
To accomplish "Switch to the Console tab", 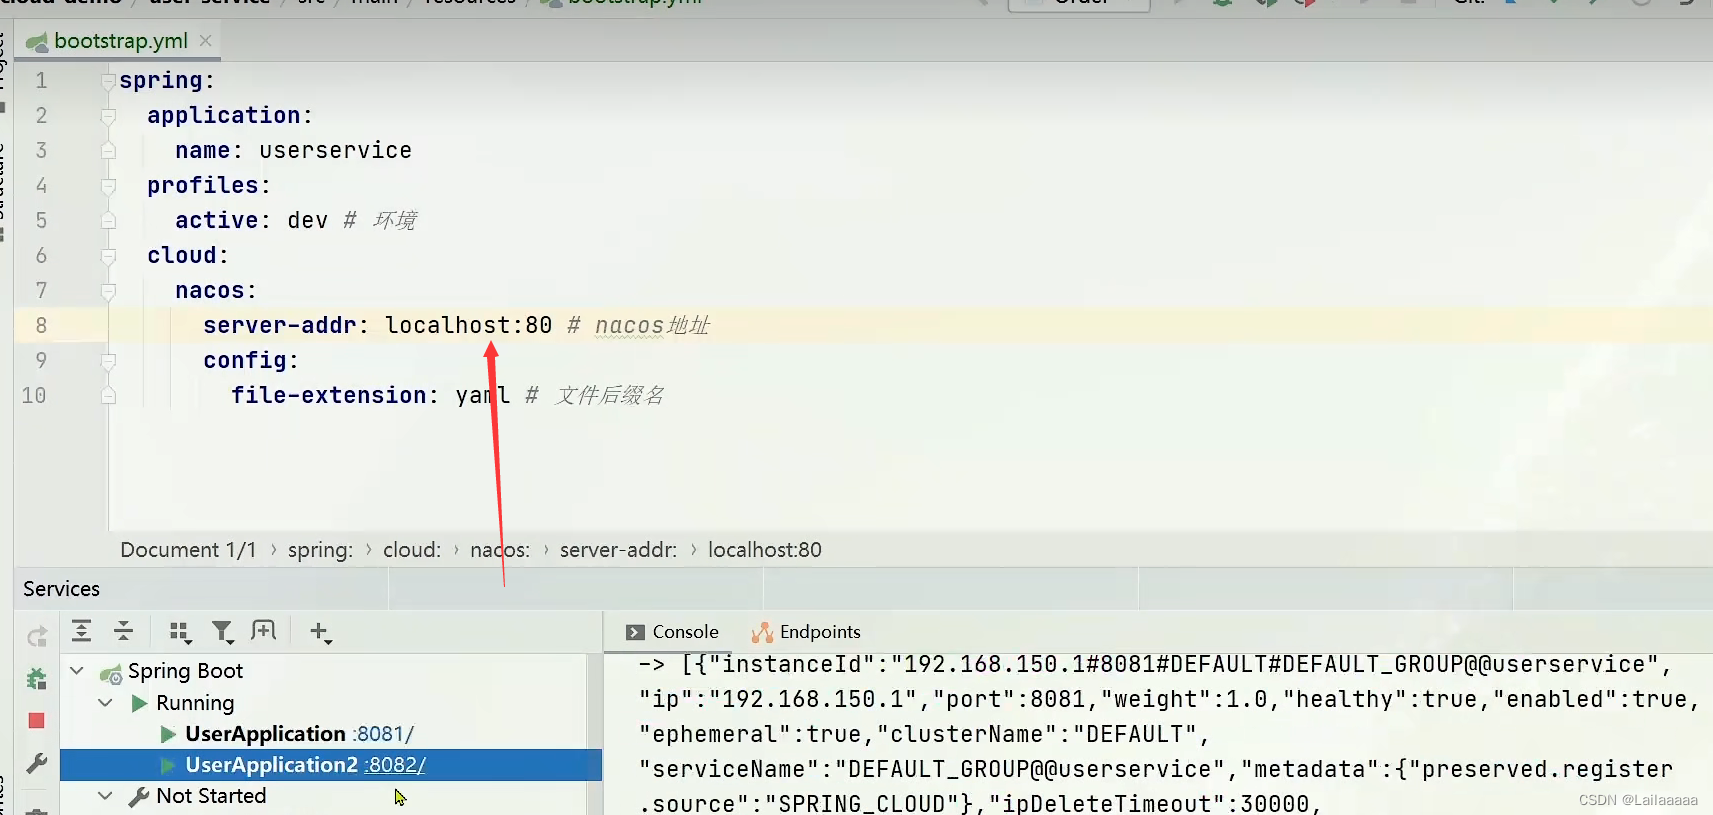I will click(673, 632).
